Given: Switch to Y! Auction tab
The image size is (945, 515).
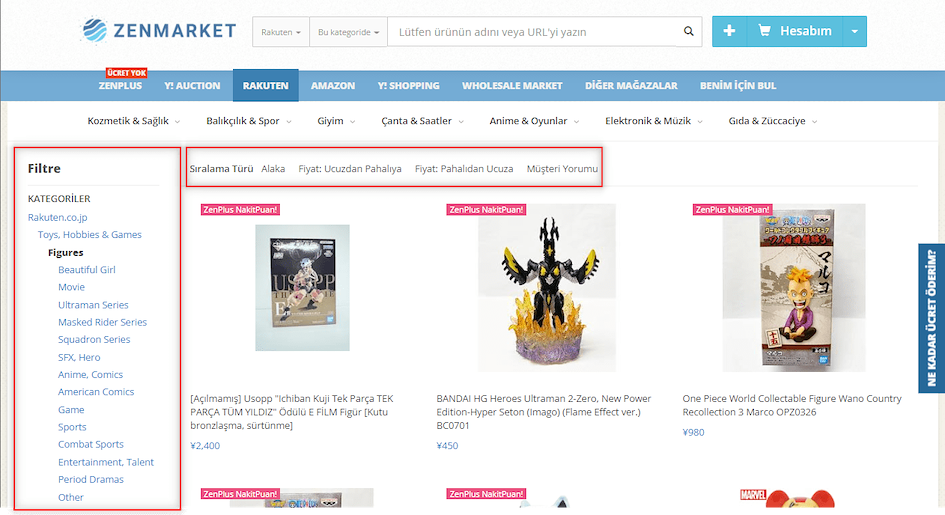Looking at the screenshot, I should click(192, 86).
